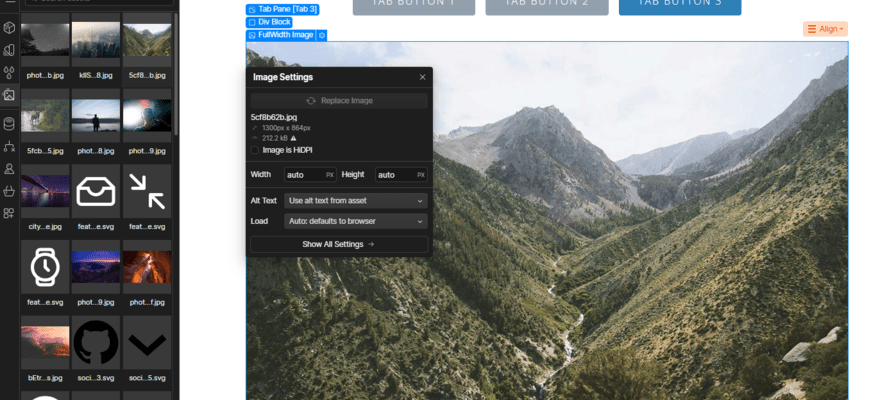Open the Load setting dropdown
Screen dimensions: 880x400
coord(356,221)
